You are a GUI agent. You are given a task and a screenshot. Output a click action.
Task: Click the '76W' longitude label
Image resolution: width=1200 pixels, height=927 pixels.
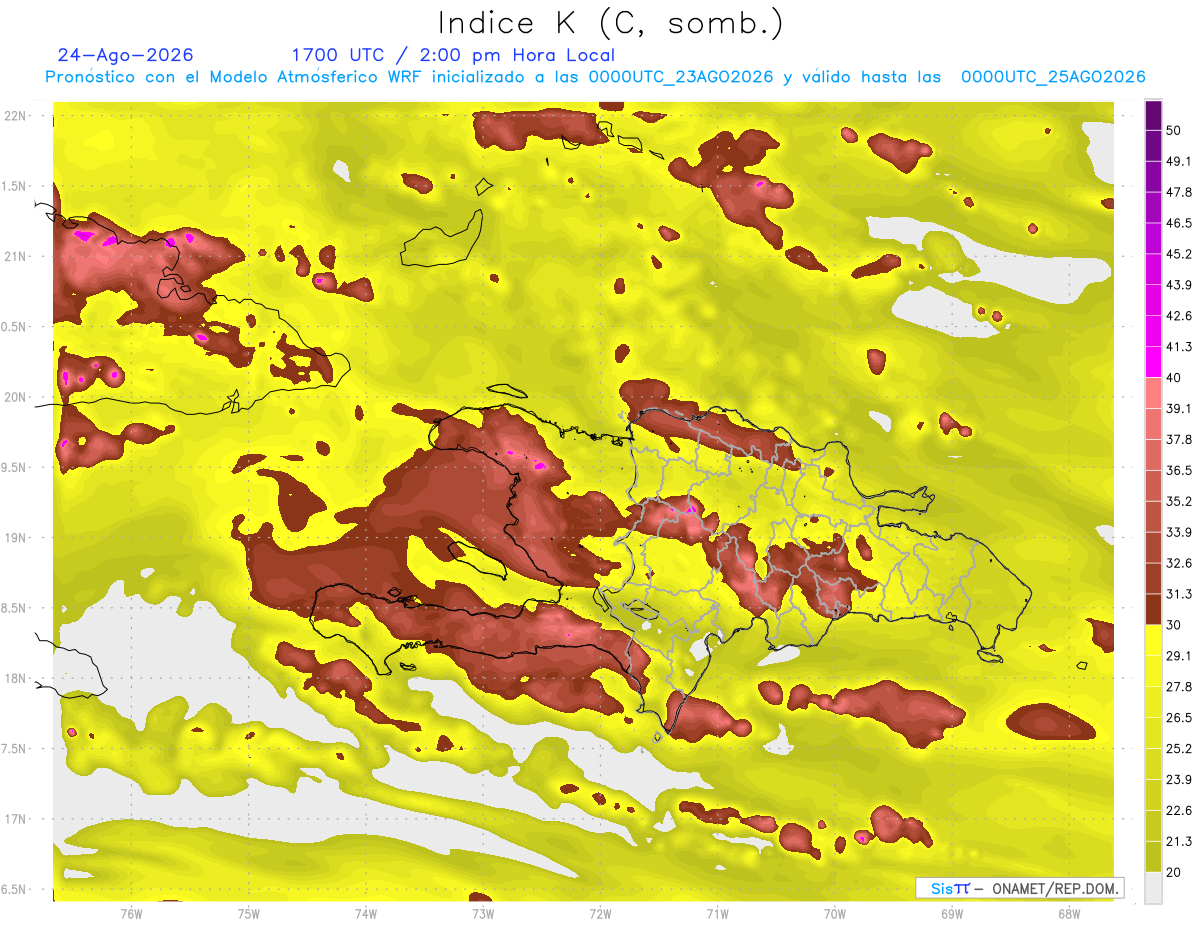coord(131,913)
